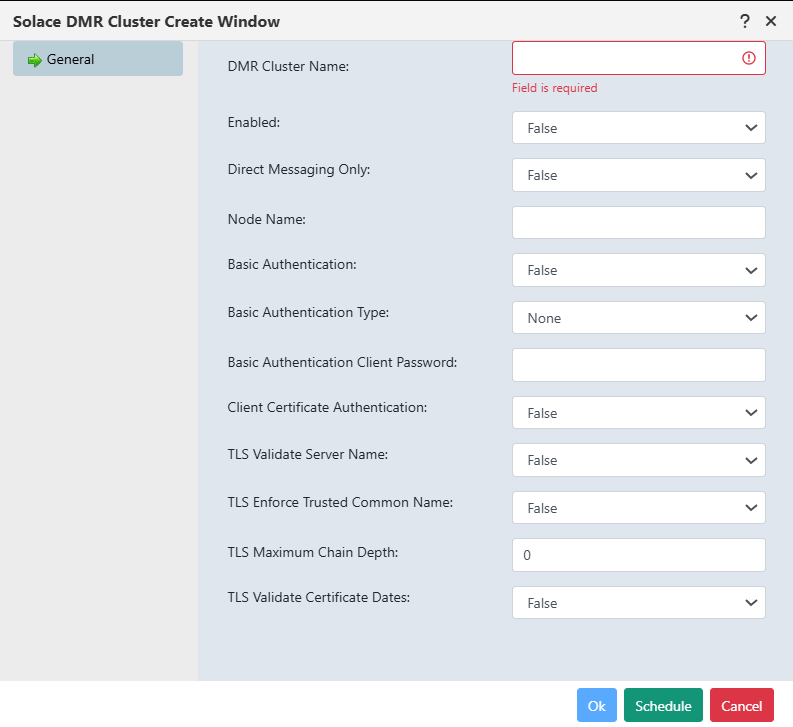Click the Schedule button
The width and height of the screenshot is (793, 727).
[663, 705]
